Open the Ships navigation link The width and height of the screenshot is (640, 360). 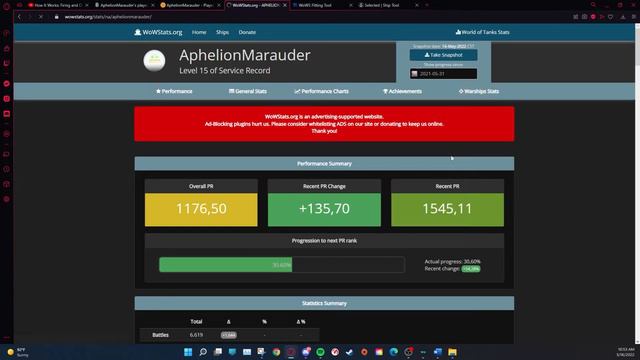click(x=222, y=32)
